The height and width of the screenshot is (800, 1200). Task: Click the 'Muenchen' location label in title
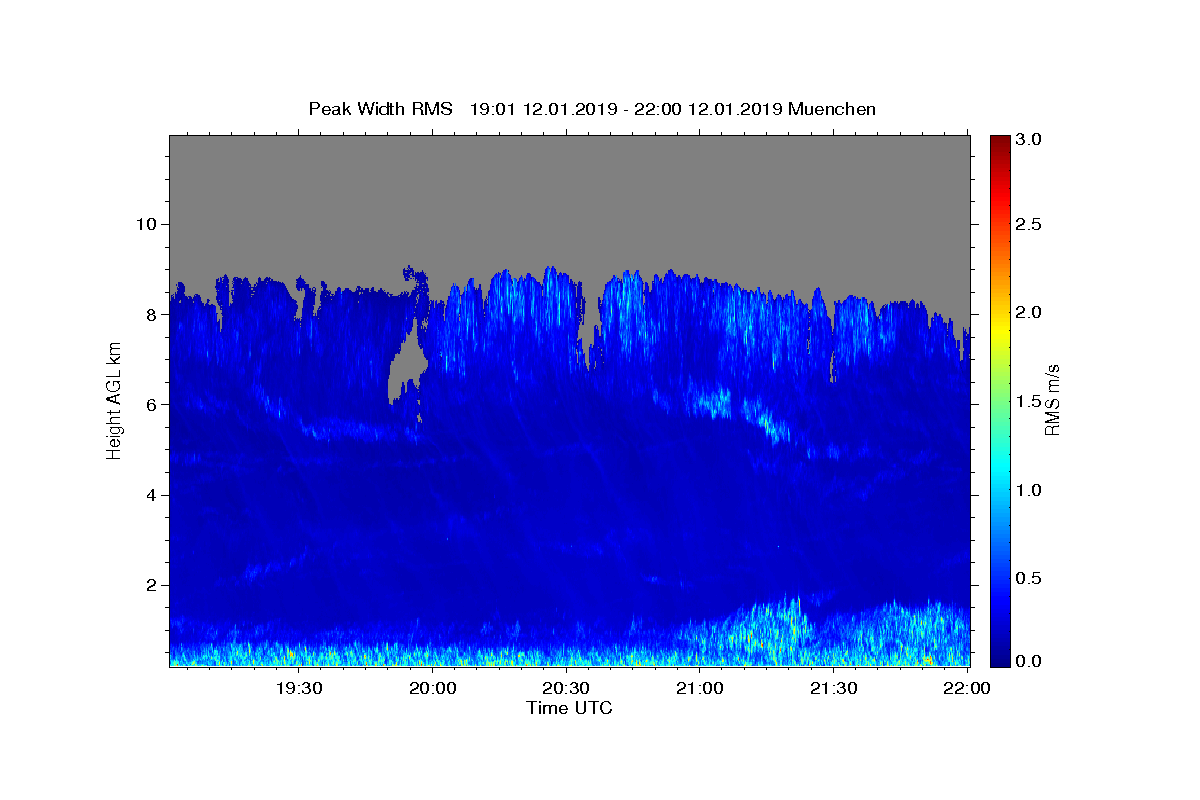(x=832, y=109)
